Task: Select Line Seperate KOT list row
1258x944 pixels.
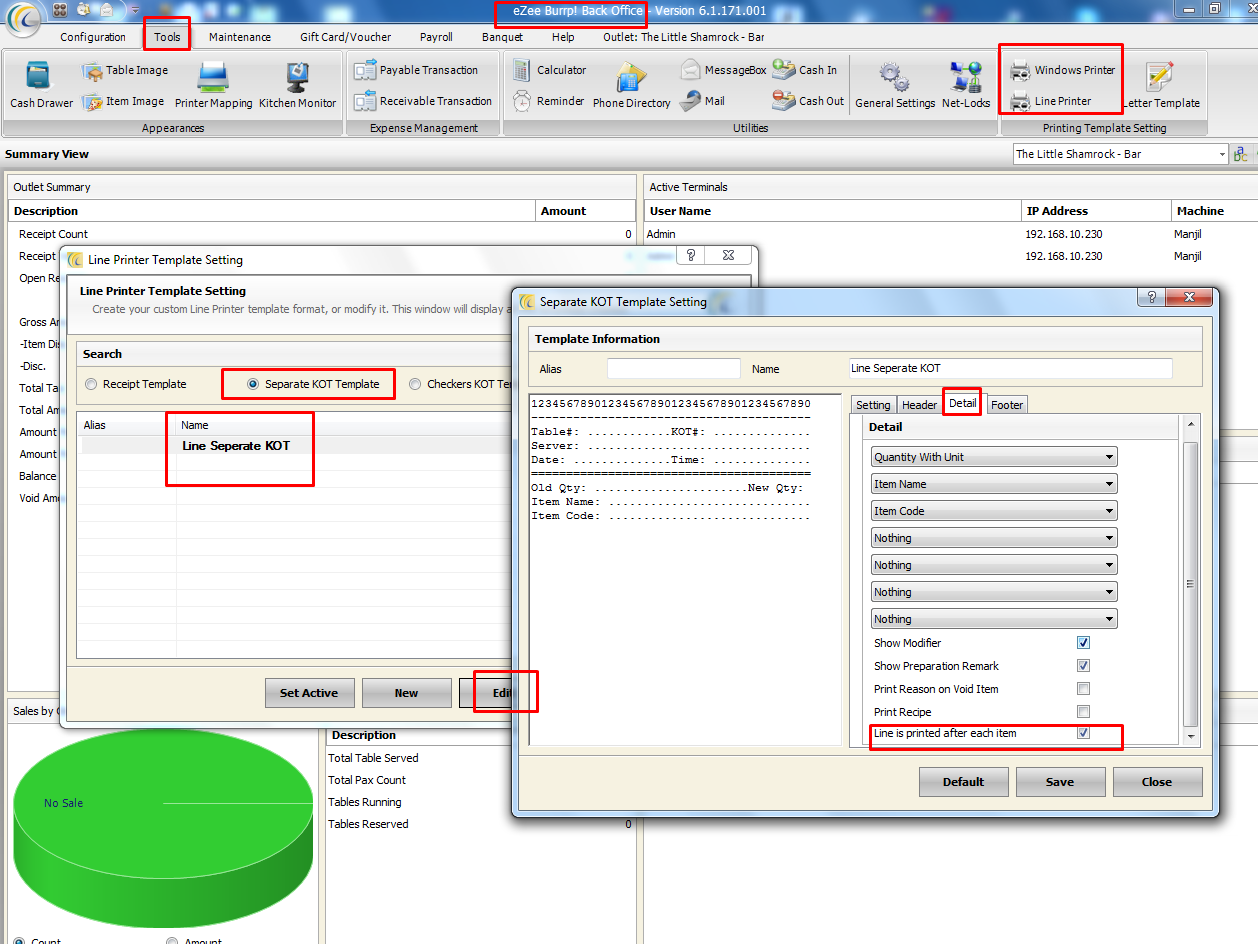Action: 296,446
